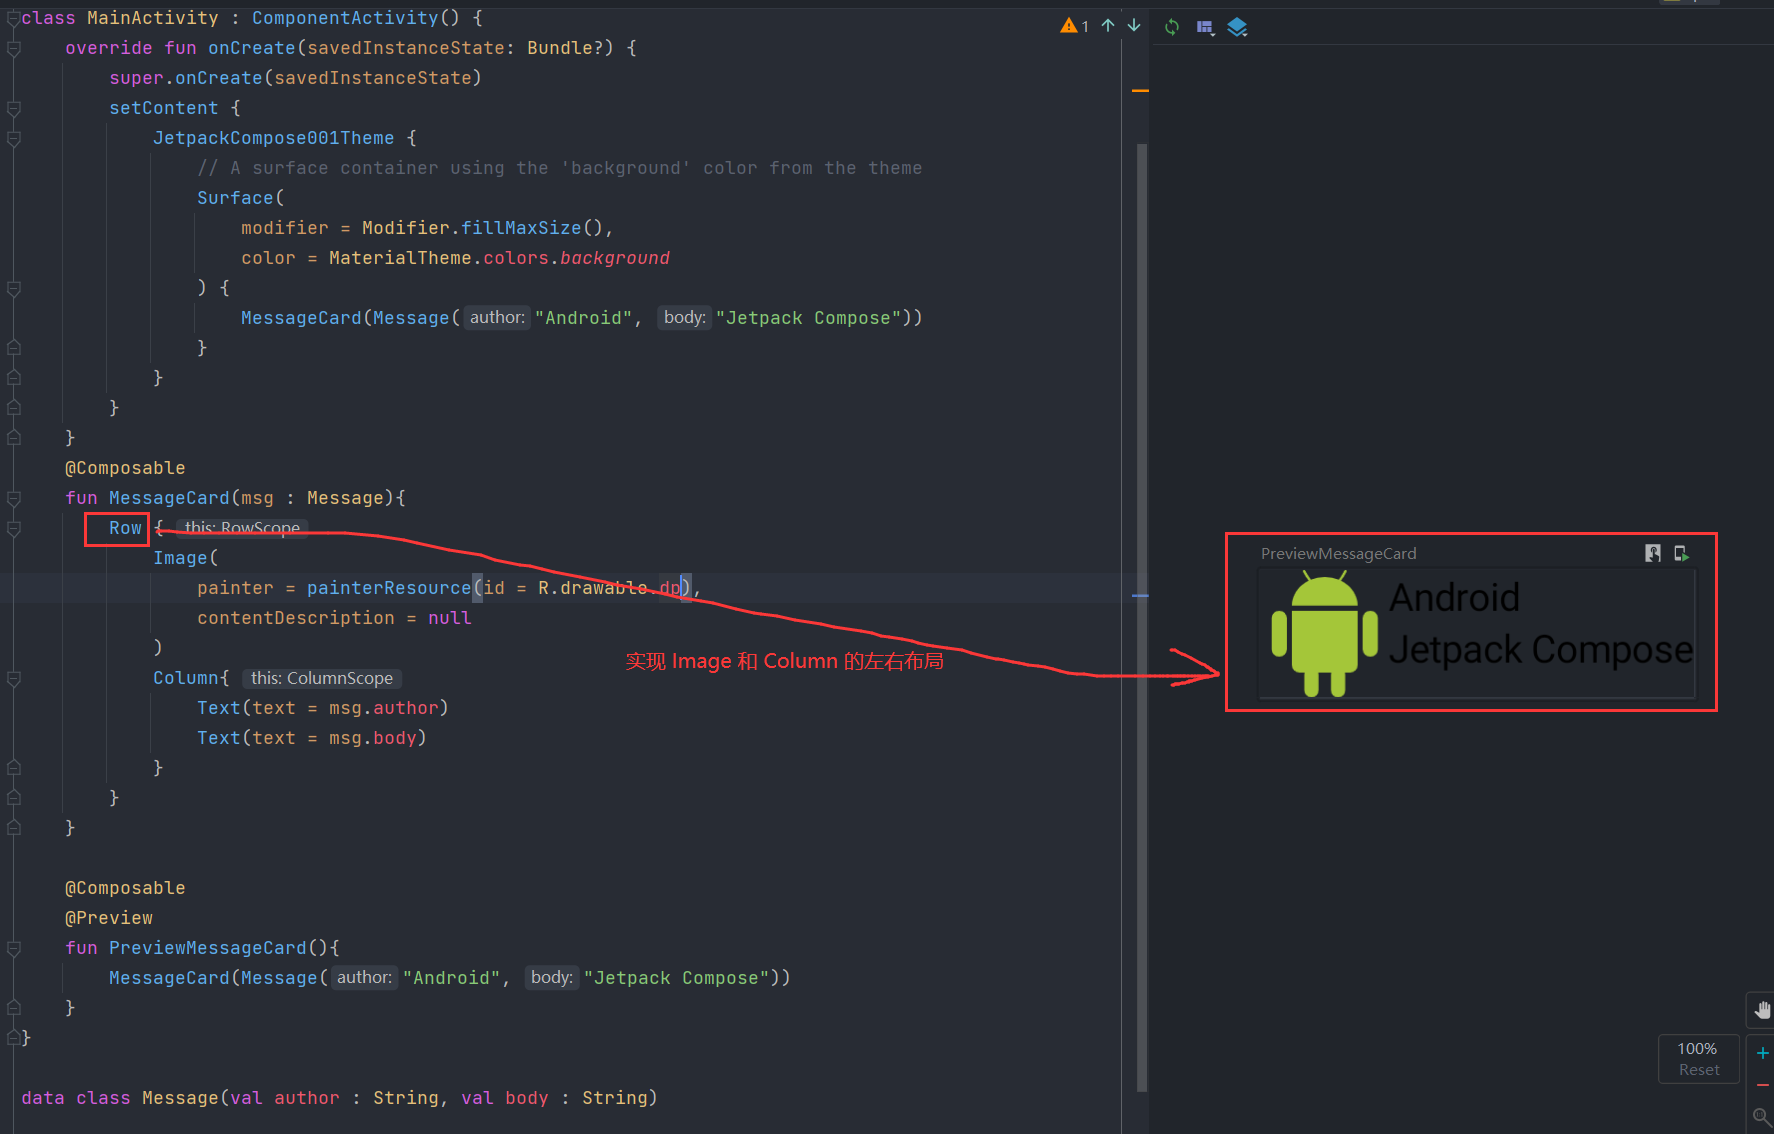Screen dimensions: 1774x1134
Task: Zoom out of preview with minus icon
Action: (1762, 1083)
